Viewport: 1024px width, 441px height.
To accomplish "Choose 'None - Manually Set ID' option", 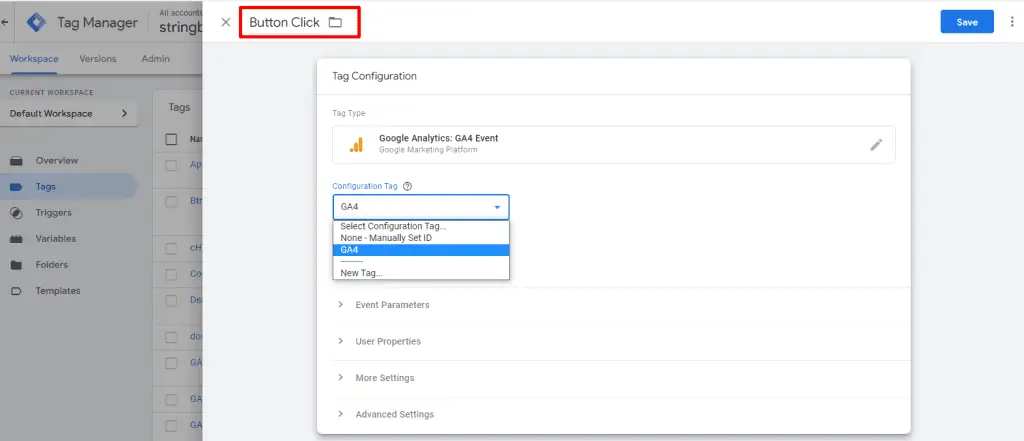I will [x=421, y=238].
